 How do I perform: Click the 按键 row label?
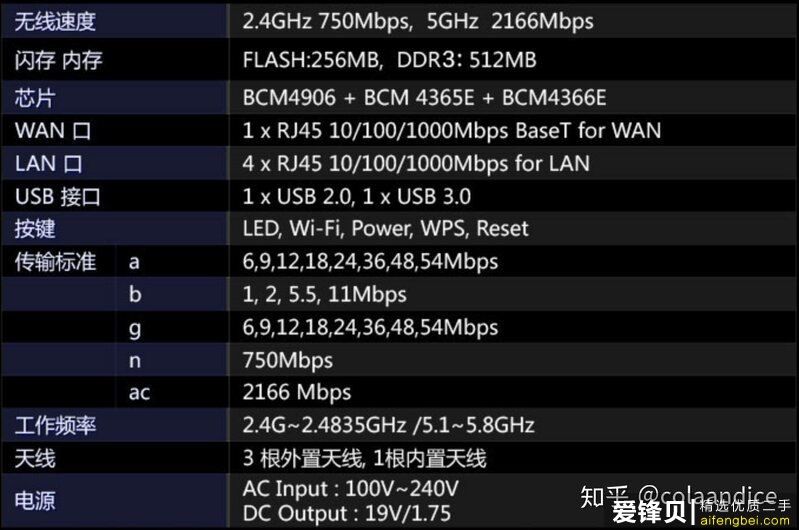point(35,229)
